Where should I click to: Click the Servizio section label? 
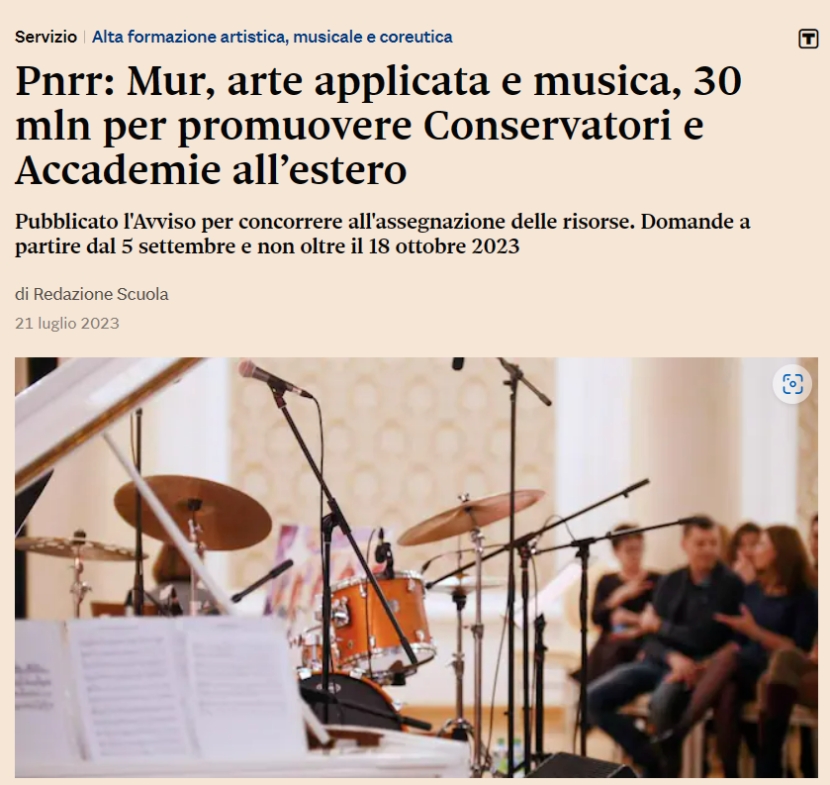coord(46,37)
